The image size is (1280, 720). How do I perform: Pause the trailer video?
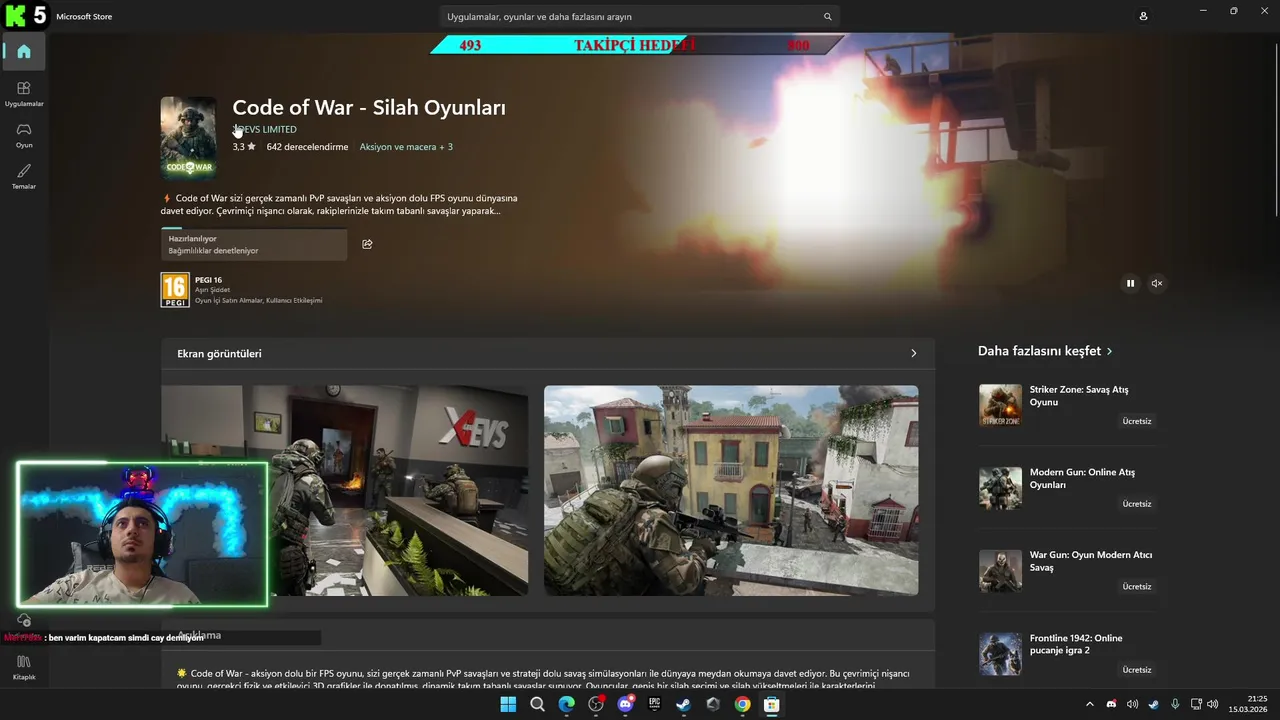pyautogui.click(x=1130, y=283)
